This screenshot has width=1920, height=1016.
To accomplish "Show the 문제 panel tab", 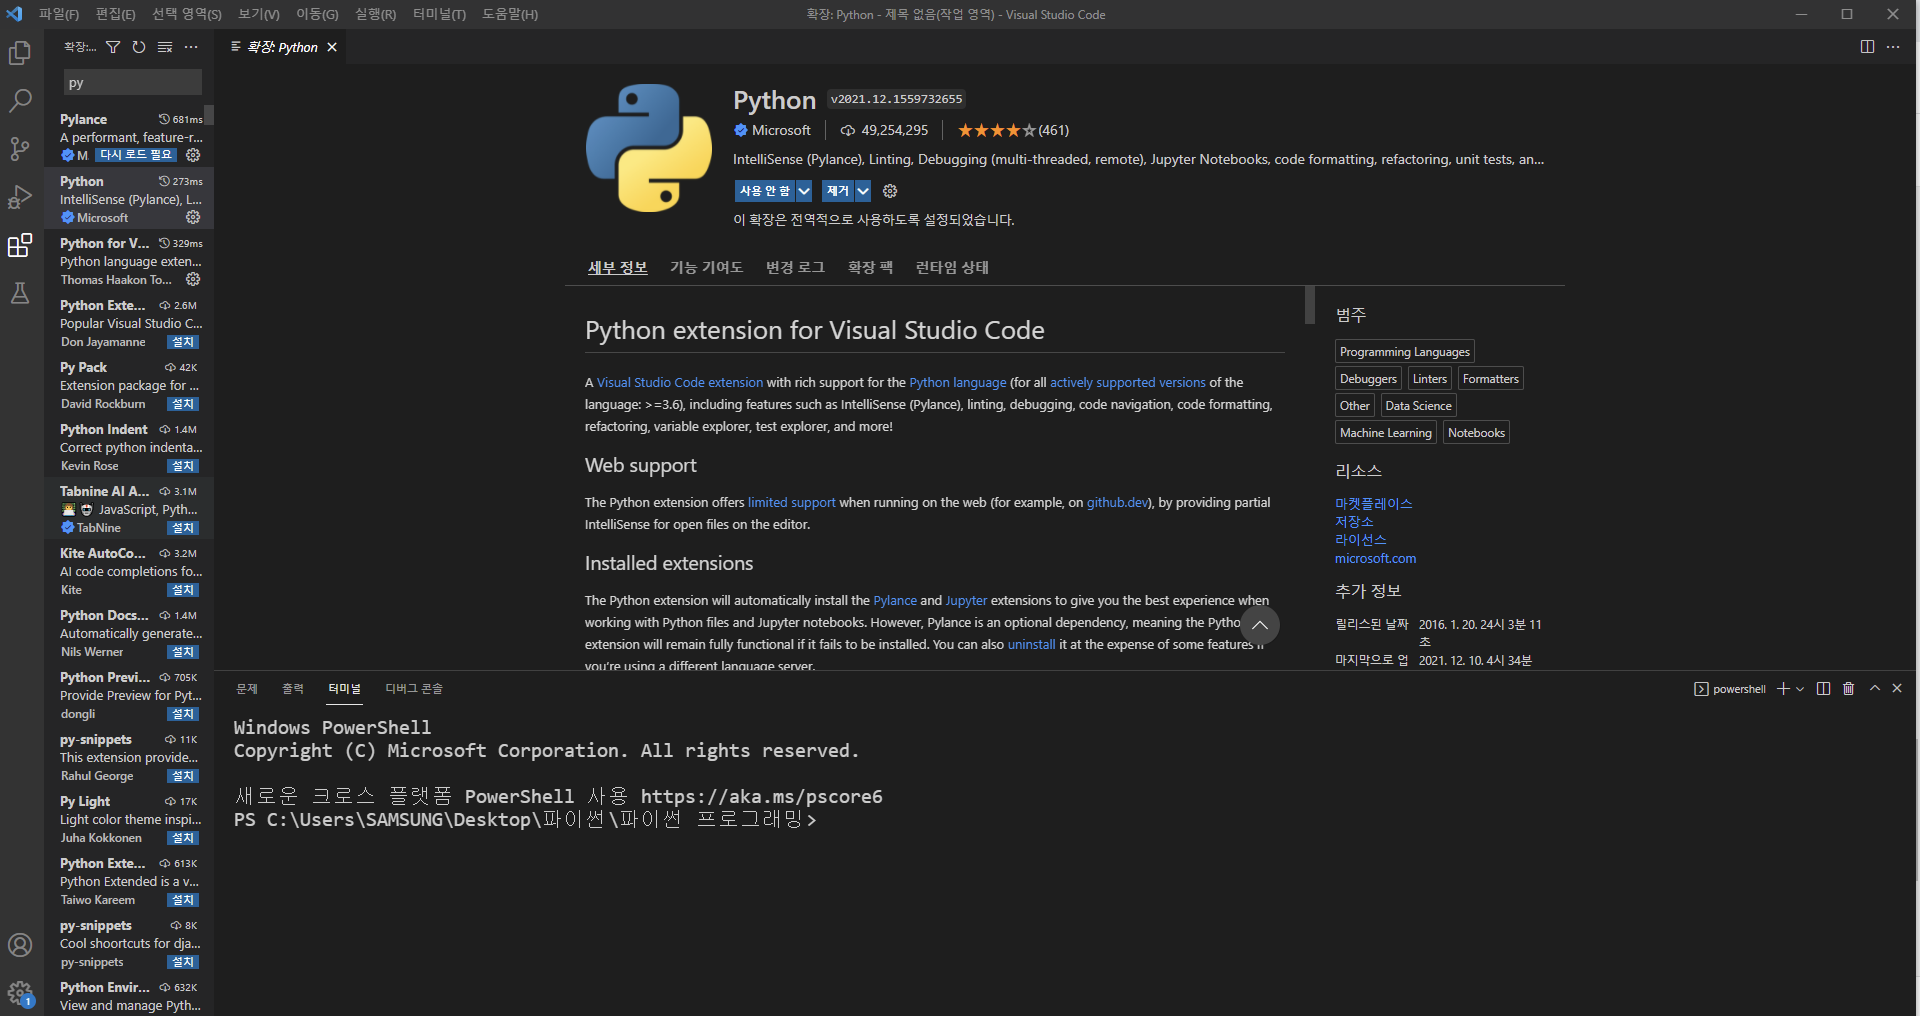I will [x=247, y=688].
